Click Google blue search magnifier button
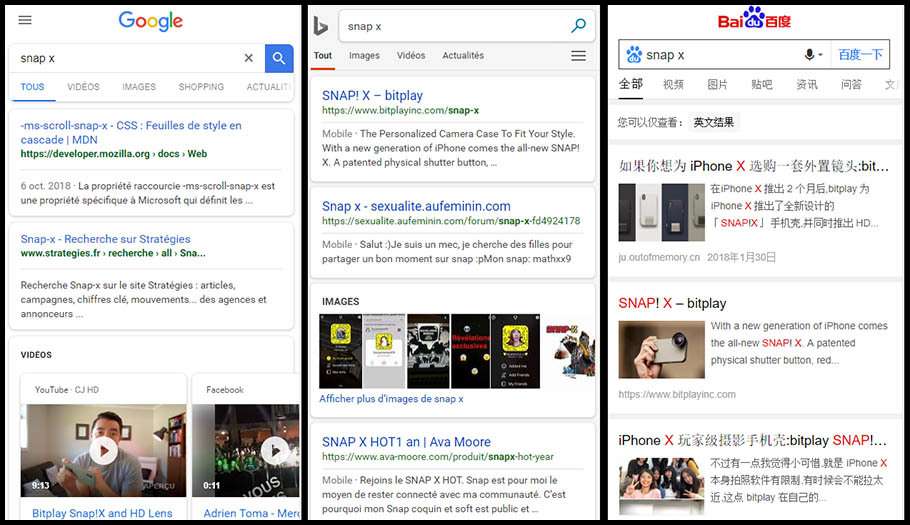 tap(279, 58)
